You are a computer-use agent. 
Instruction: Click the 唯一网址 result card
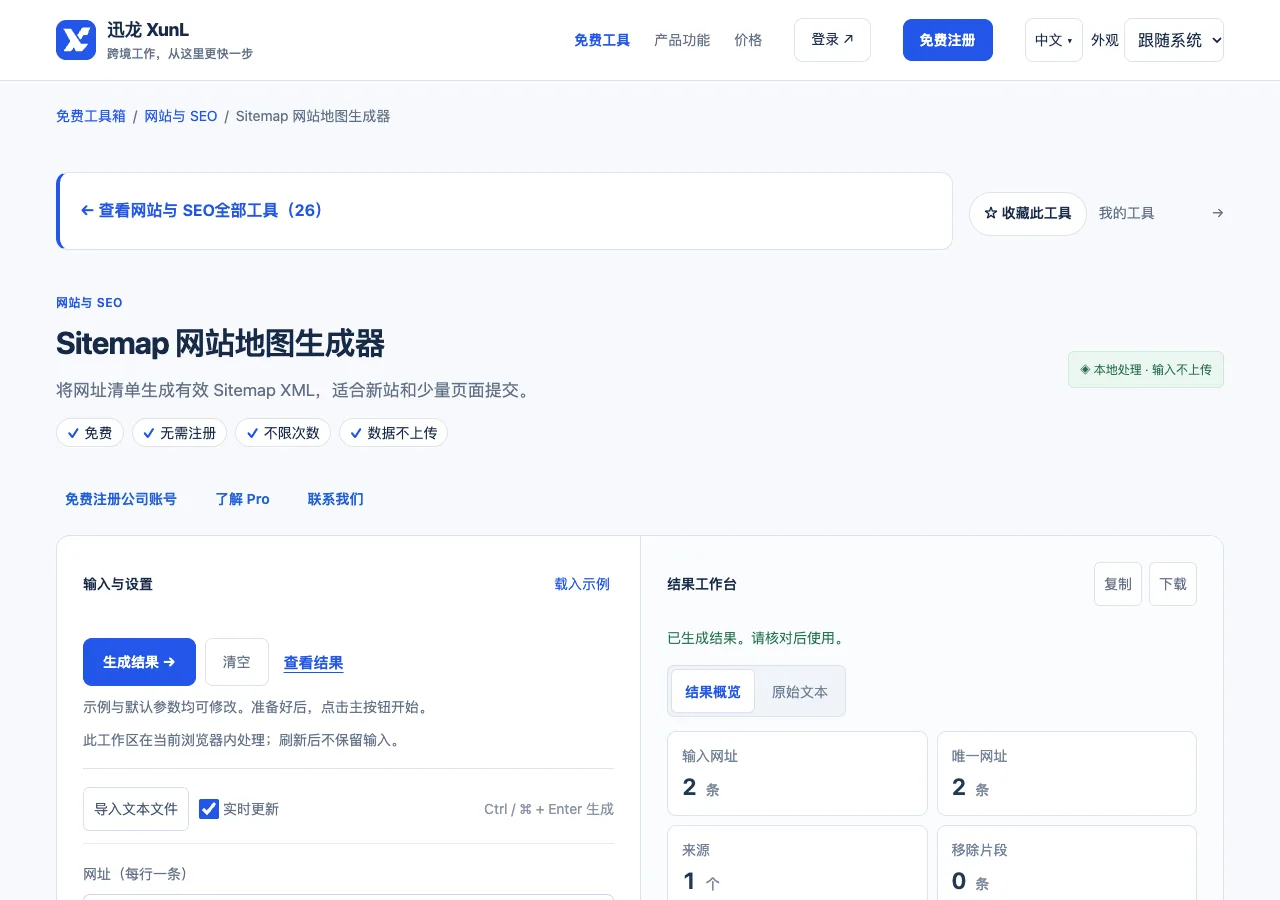(x=1067, y=774)
